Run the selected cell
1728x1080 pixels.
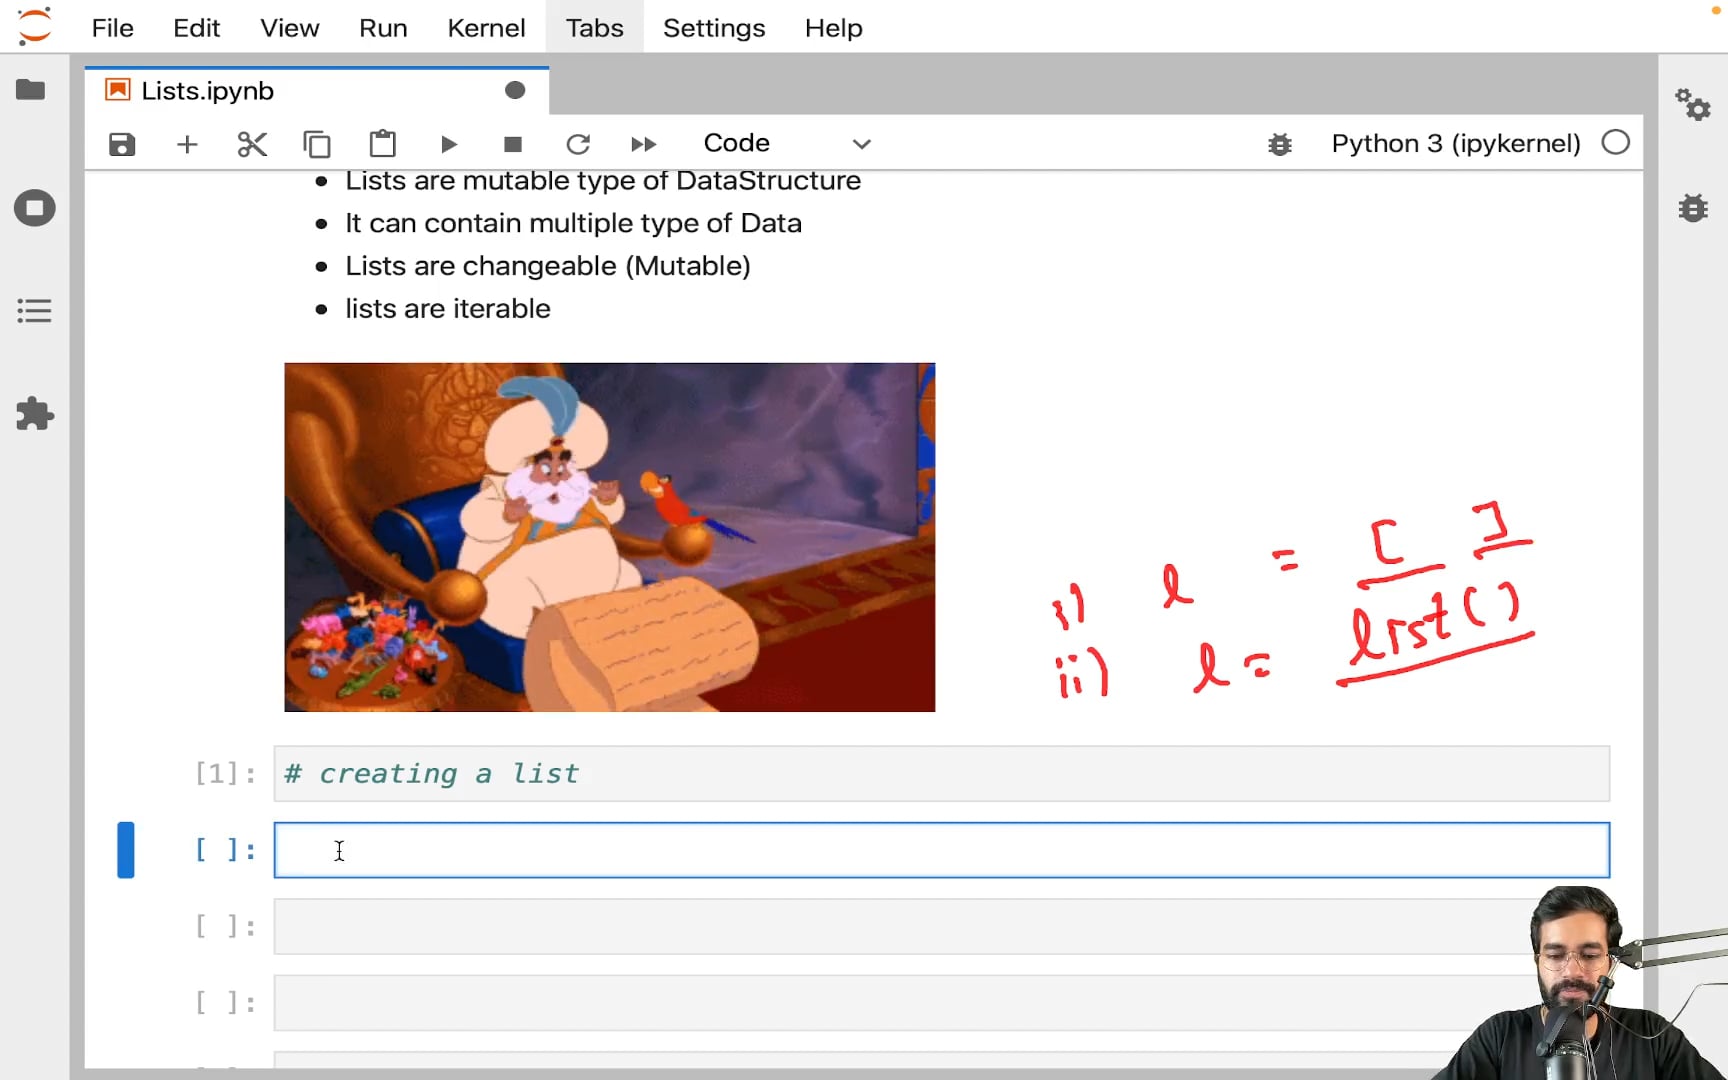pyautogui.click(x=448, y=144)
